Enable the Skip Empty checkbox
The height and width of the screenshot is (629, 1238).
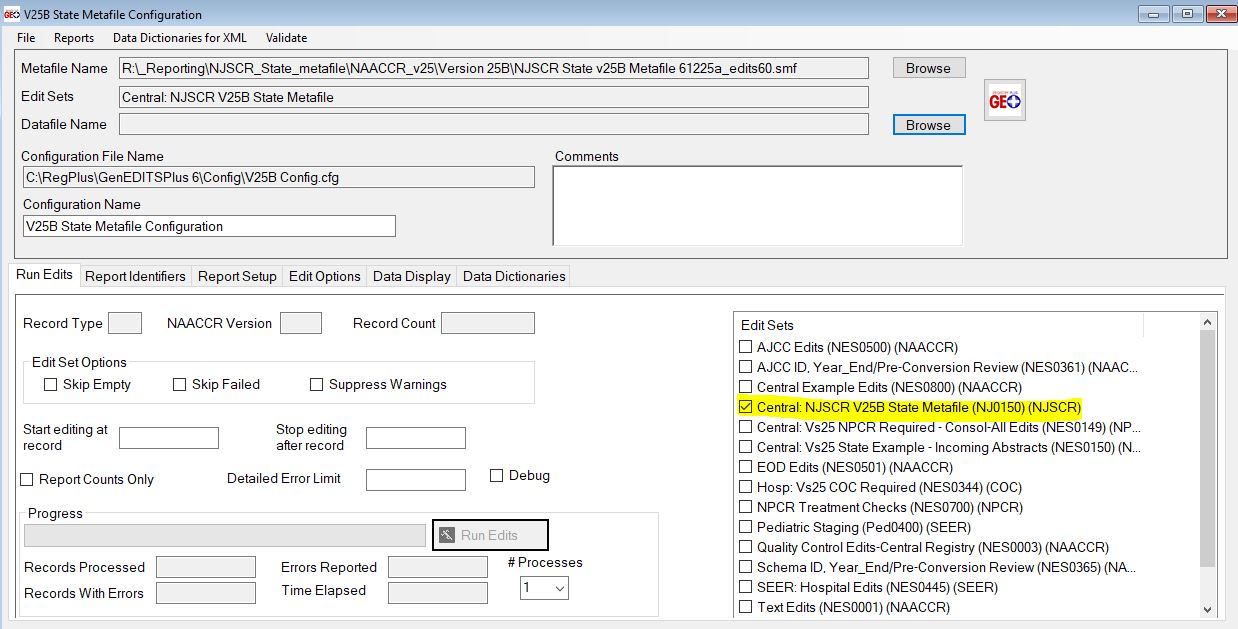click(x=51, y=384)
